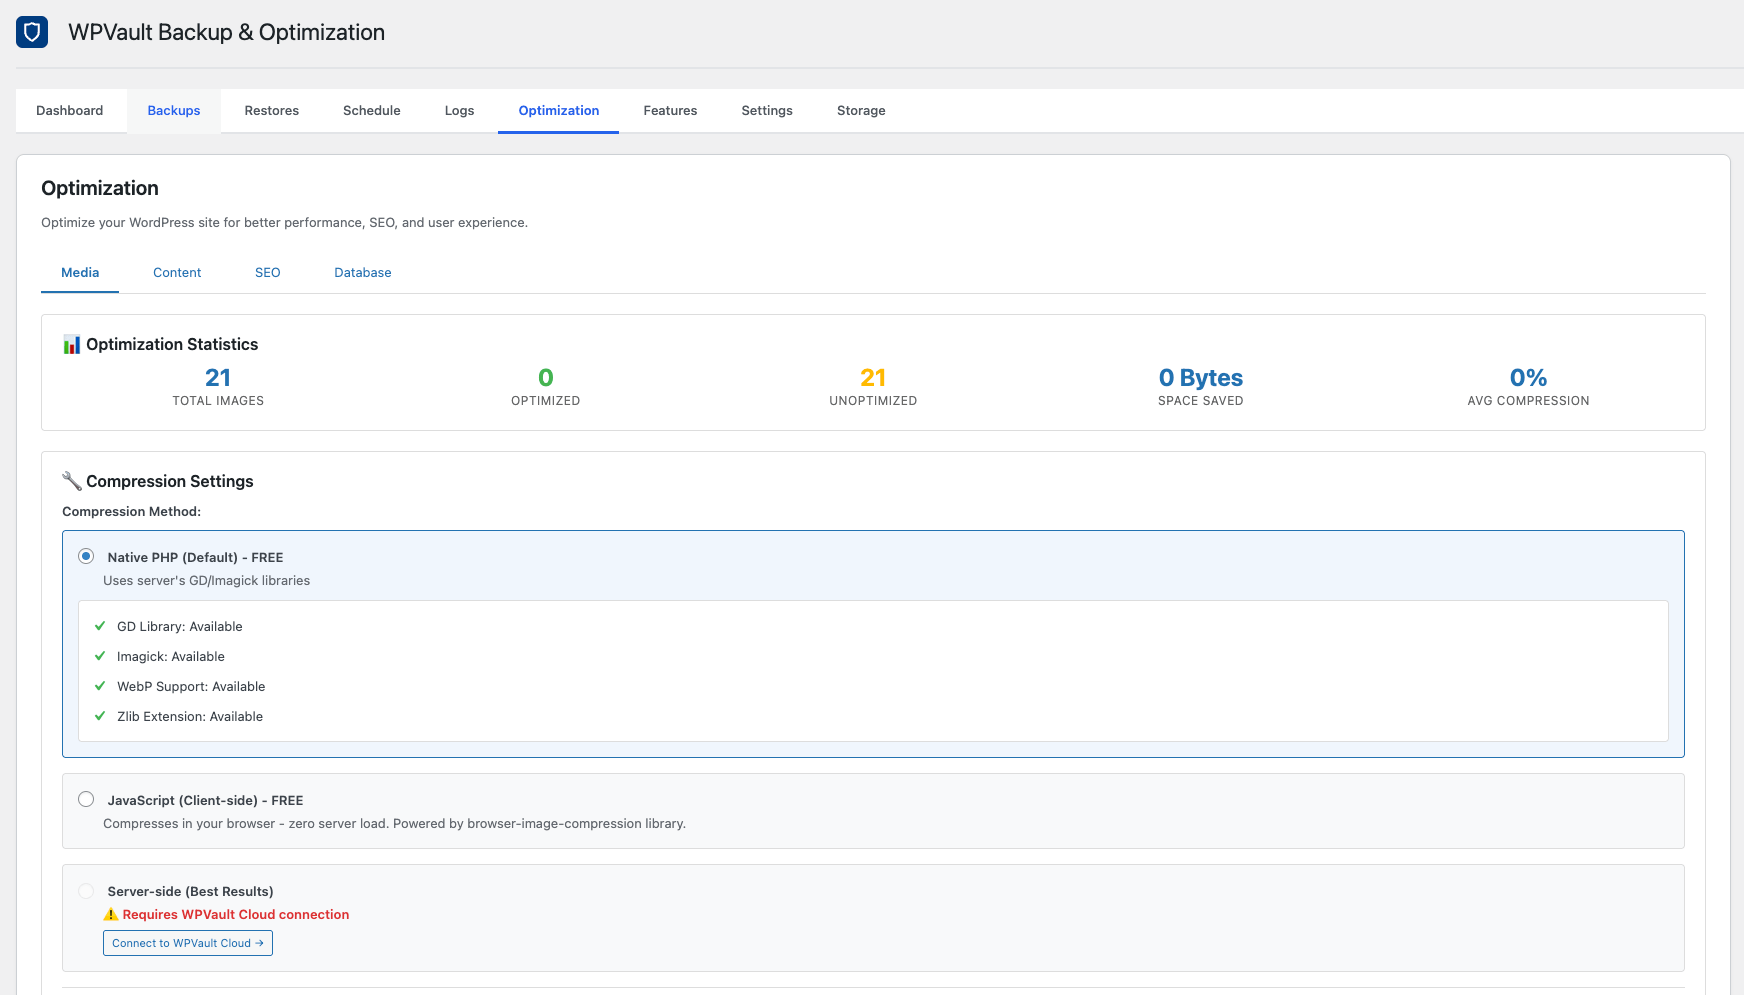
Task: Click the WPVault Backup & Optimization title
Action: click(x=227, y=32)
